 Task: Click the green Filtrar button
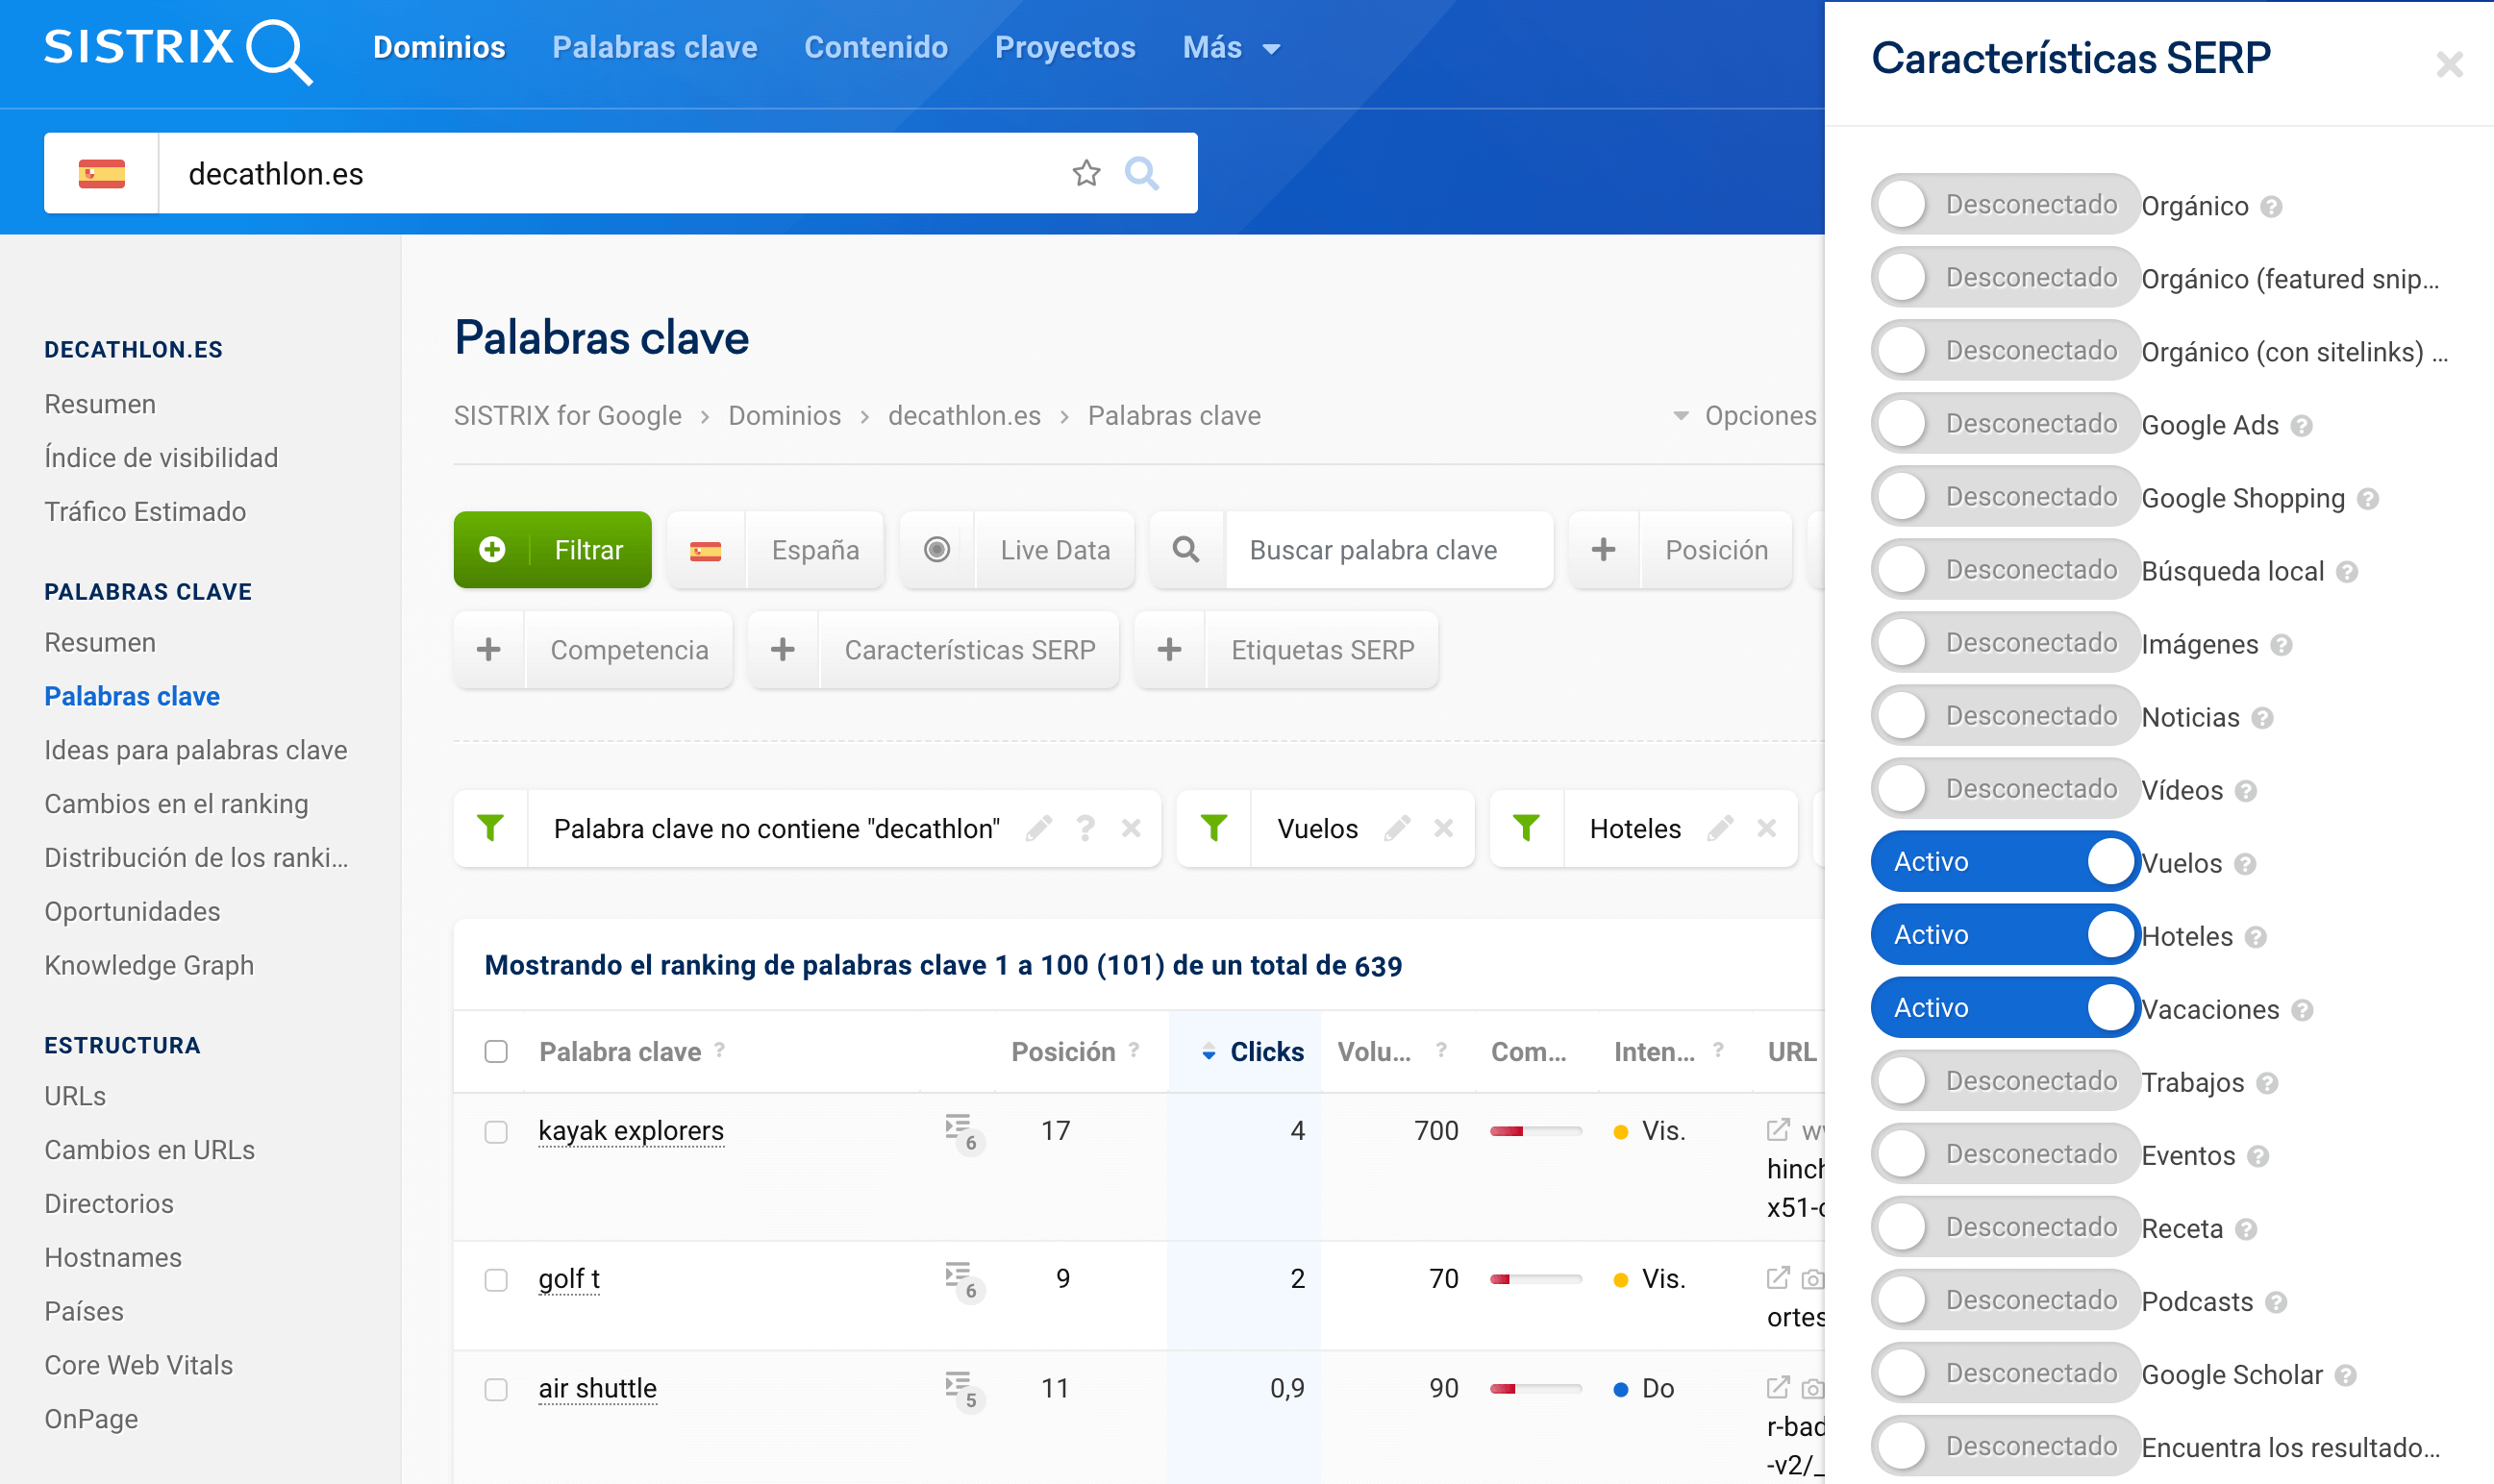click(552, 550)
